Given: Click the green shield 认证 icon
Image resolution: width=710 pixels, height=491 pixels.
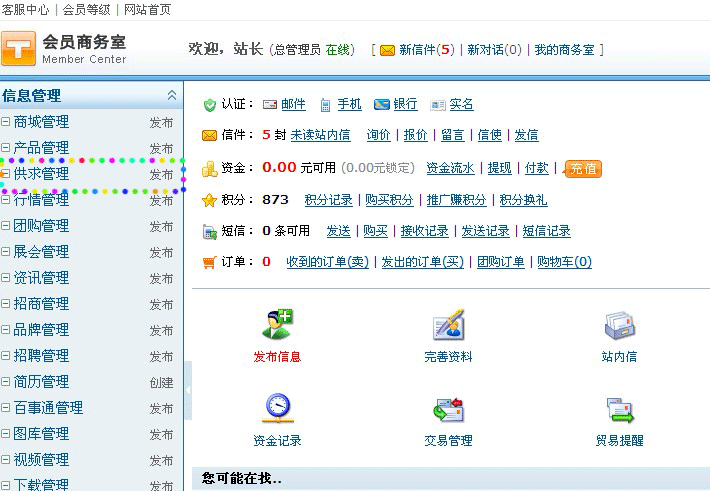Looking at the screenshot, I should click(x=209, y=105).
